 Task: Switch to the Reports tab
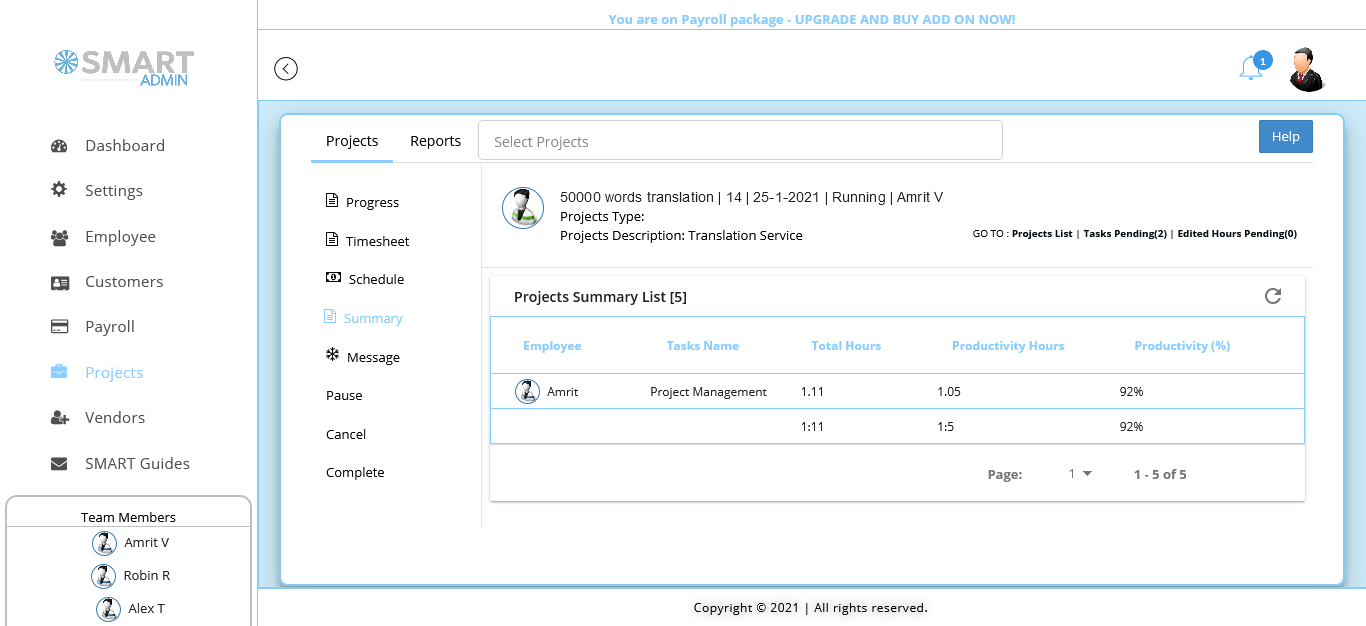[435, 141]
